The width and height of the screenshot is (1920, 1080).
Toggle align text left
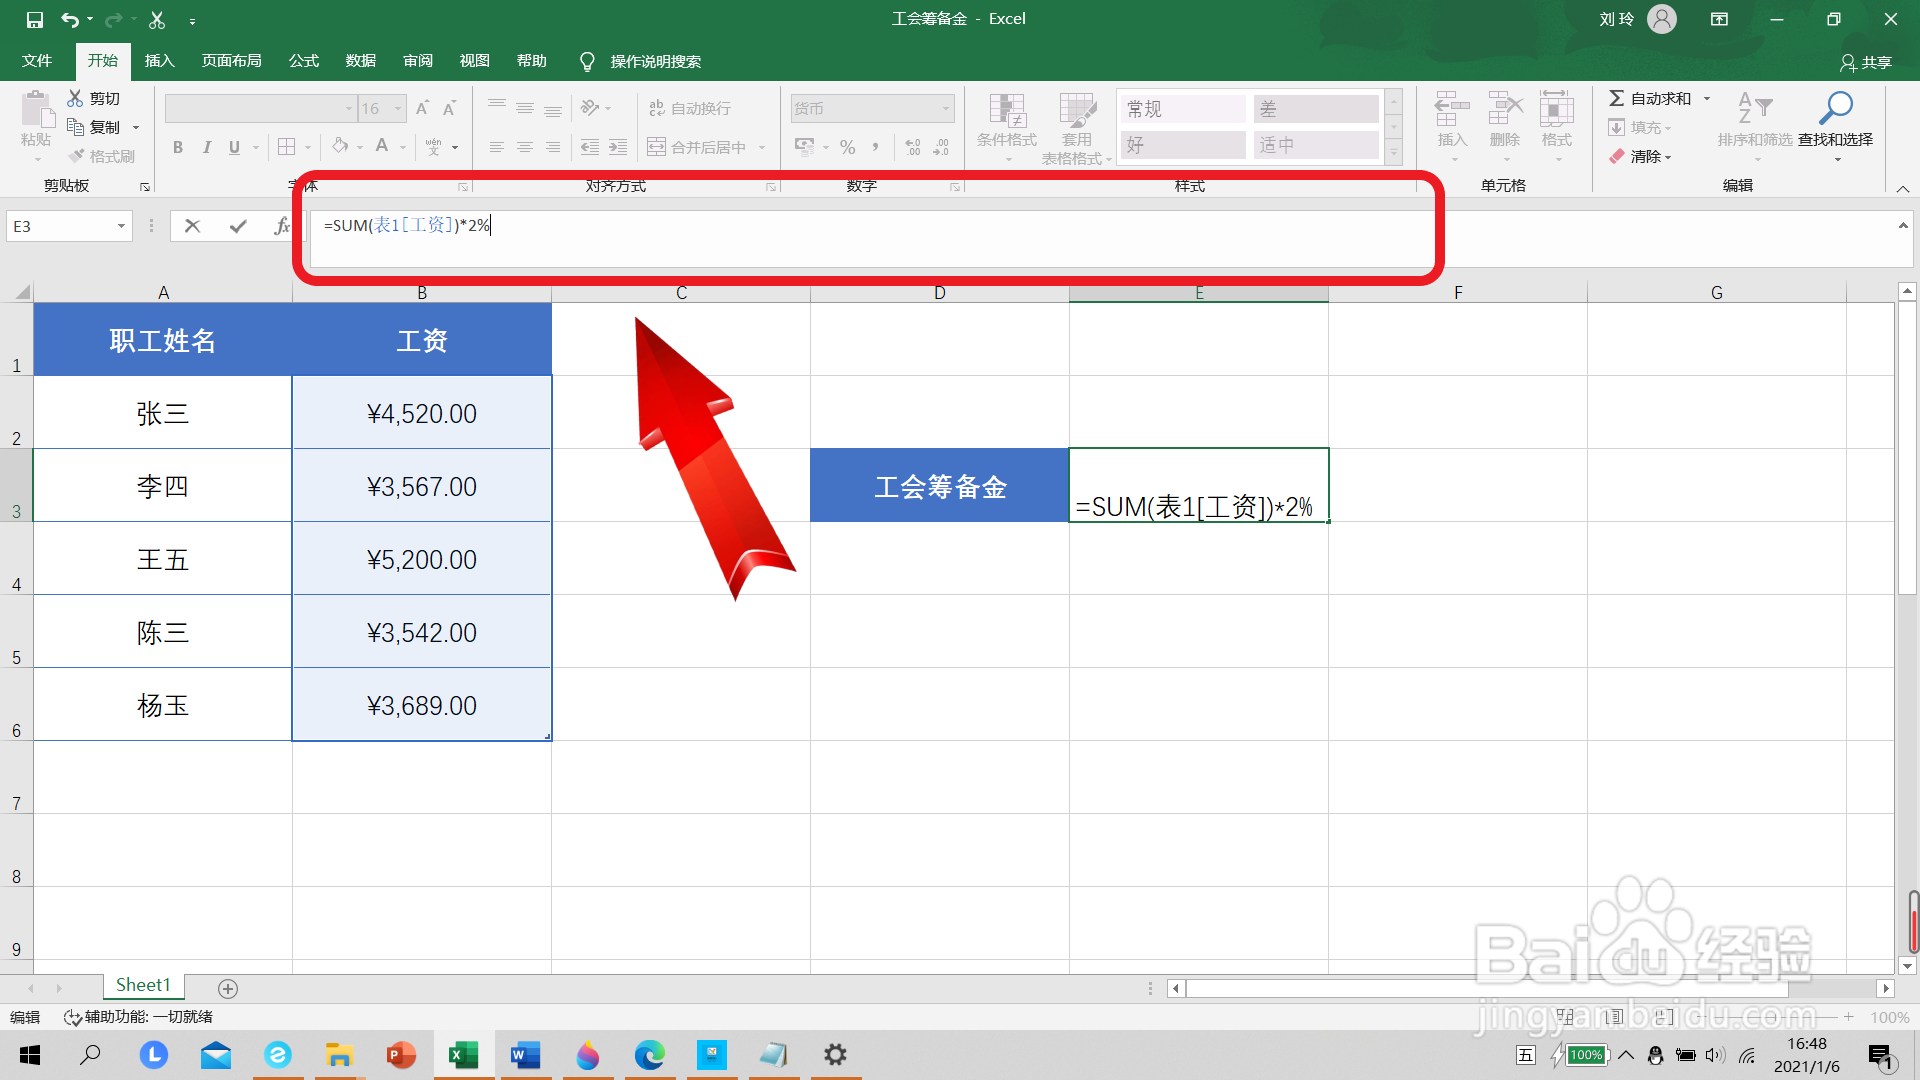[x=497, y=147]
